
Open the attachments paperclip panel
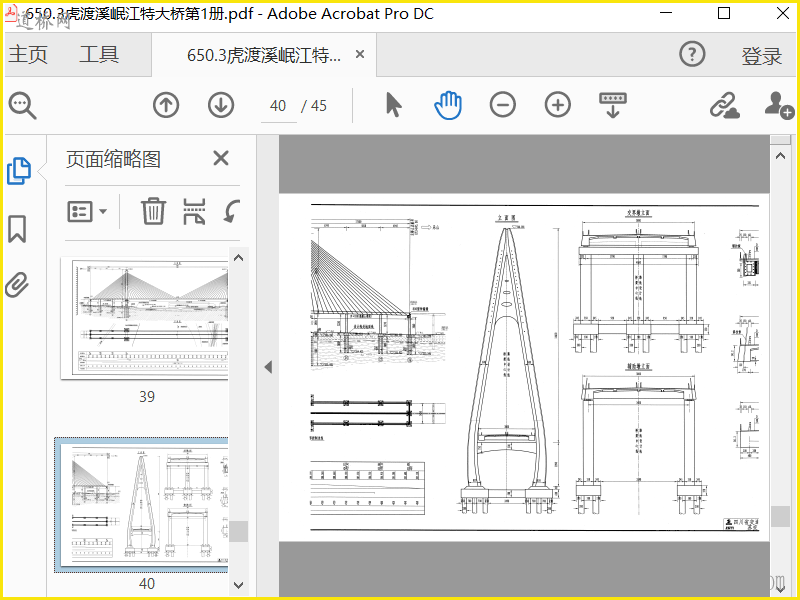pyautogui.click(x=17, y=285)
